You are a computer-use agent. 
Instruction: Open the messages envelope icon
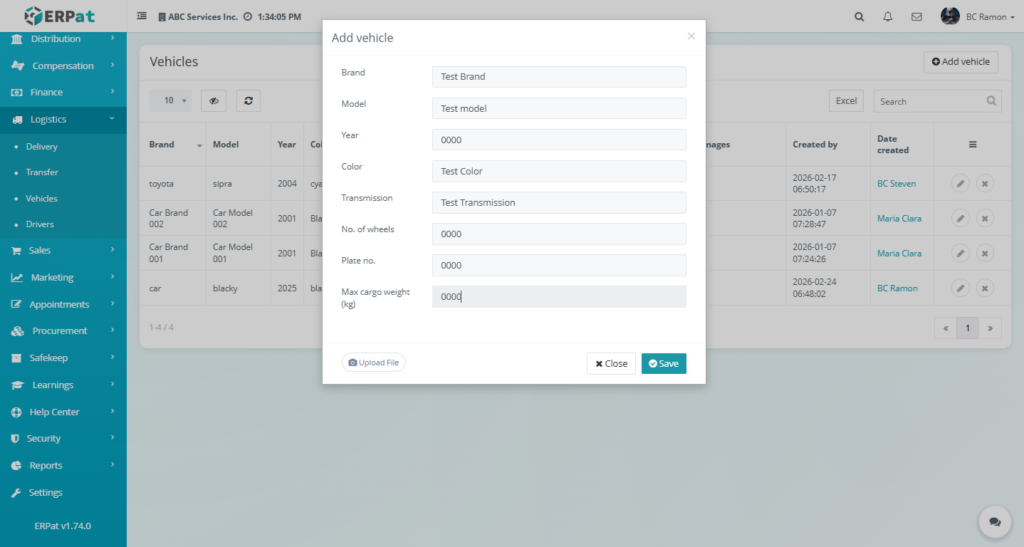916,17
